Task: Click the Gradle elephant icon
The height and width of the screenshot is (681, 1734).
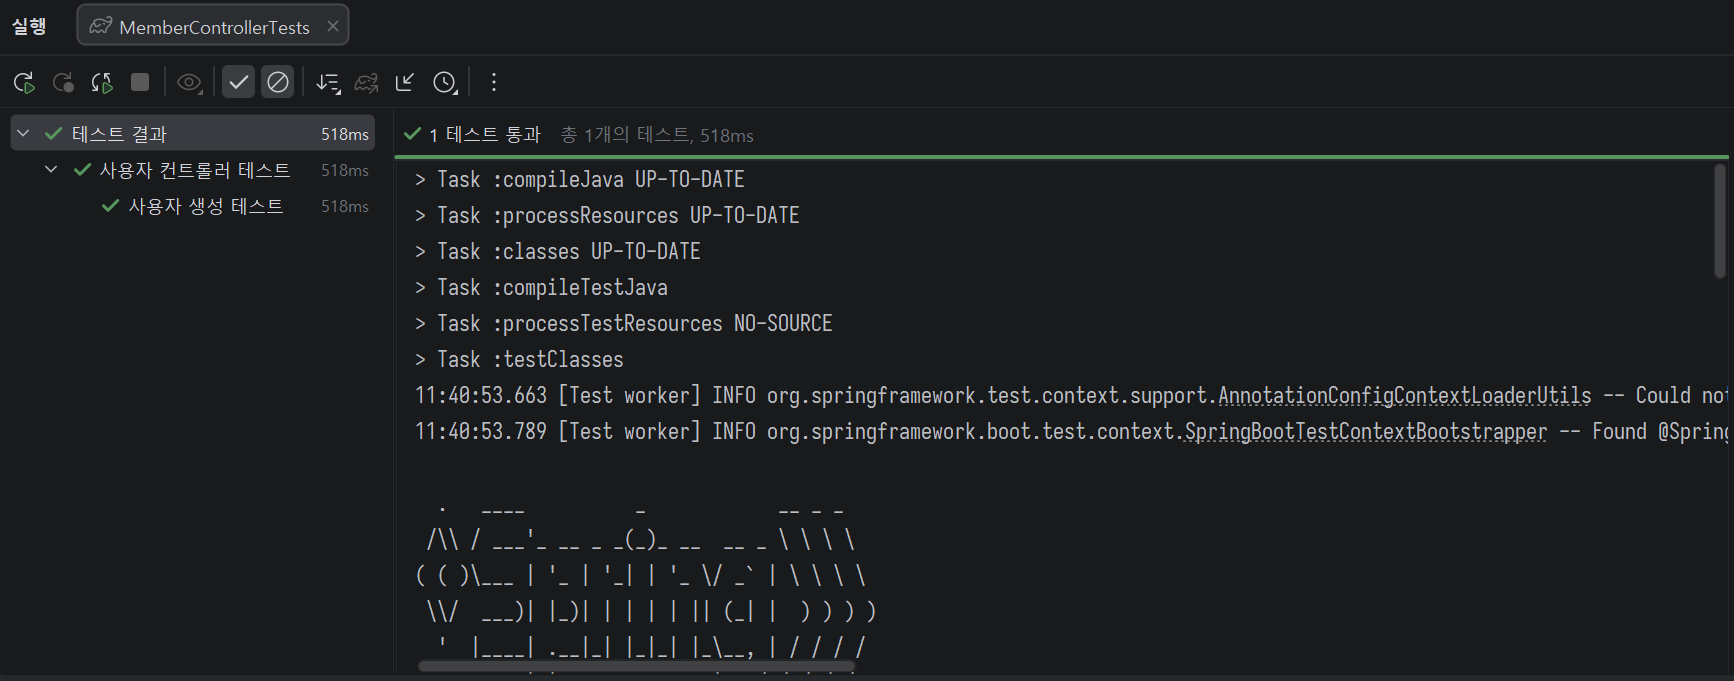Action: [x=367, y=82]
